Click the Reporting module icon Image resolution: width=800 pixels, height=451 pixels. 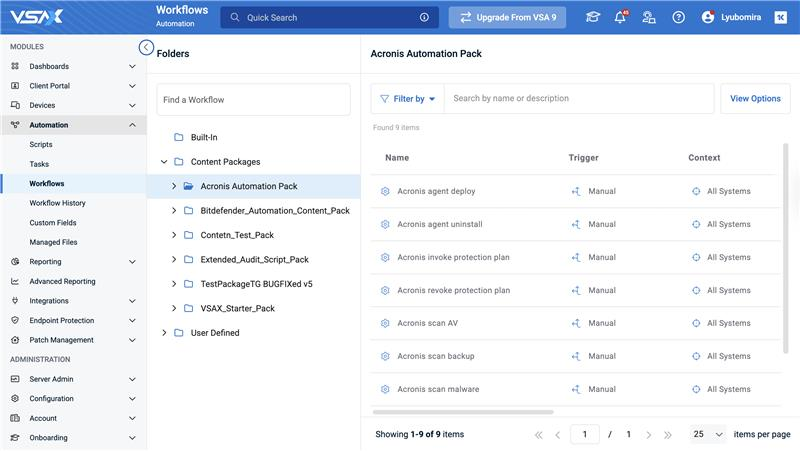pyautogui.click(x=15, y=261)
